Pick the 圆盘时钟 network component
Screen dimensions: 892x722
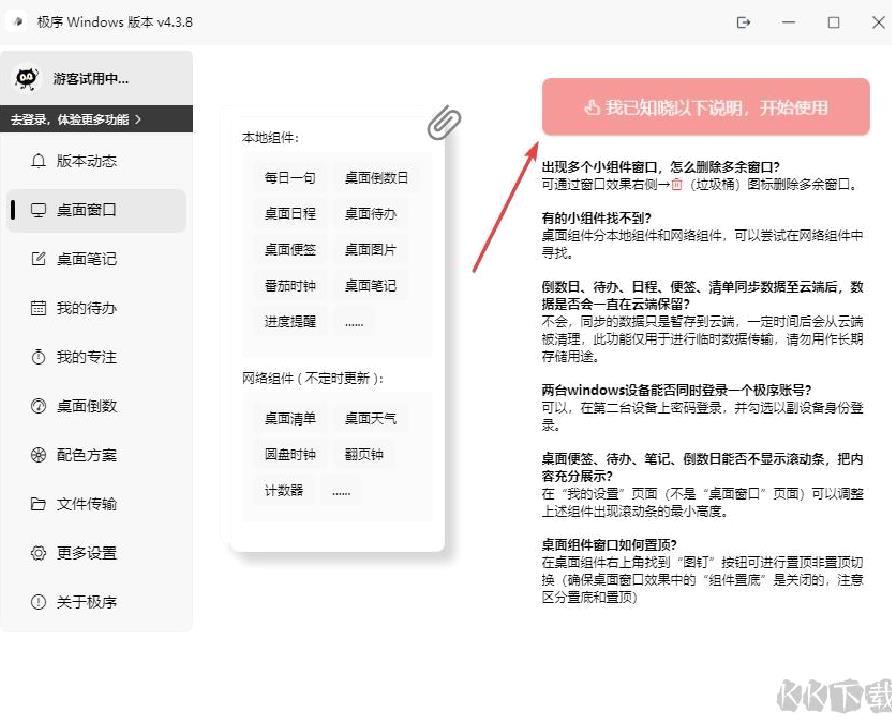click(x=290, y=454)
